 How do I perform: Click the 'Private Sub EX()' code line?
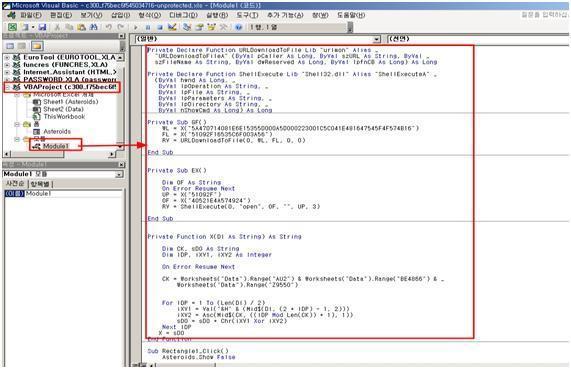[x=177, y=170]
